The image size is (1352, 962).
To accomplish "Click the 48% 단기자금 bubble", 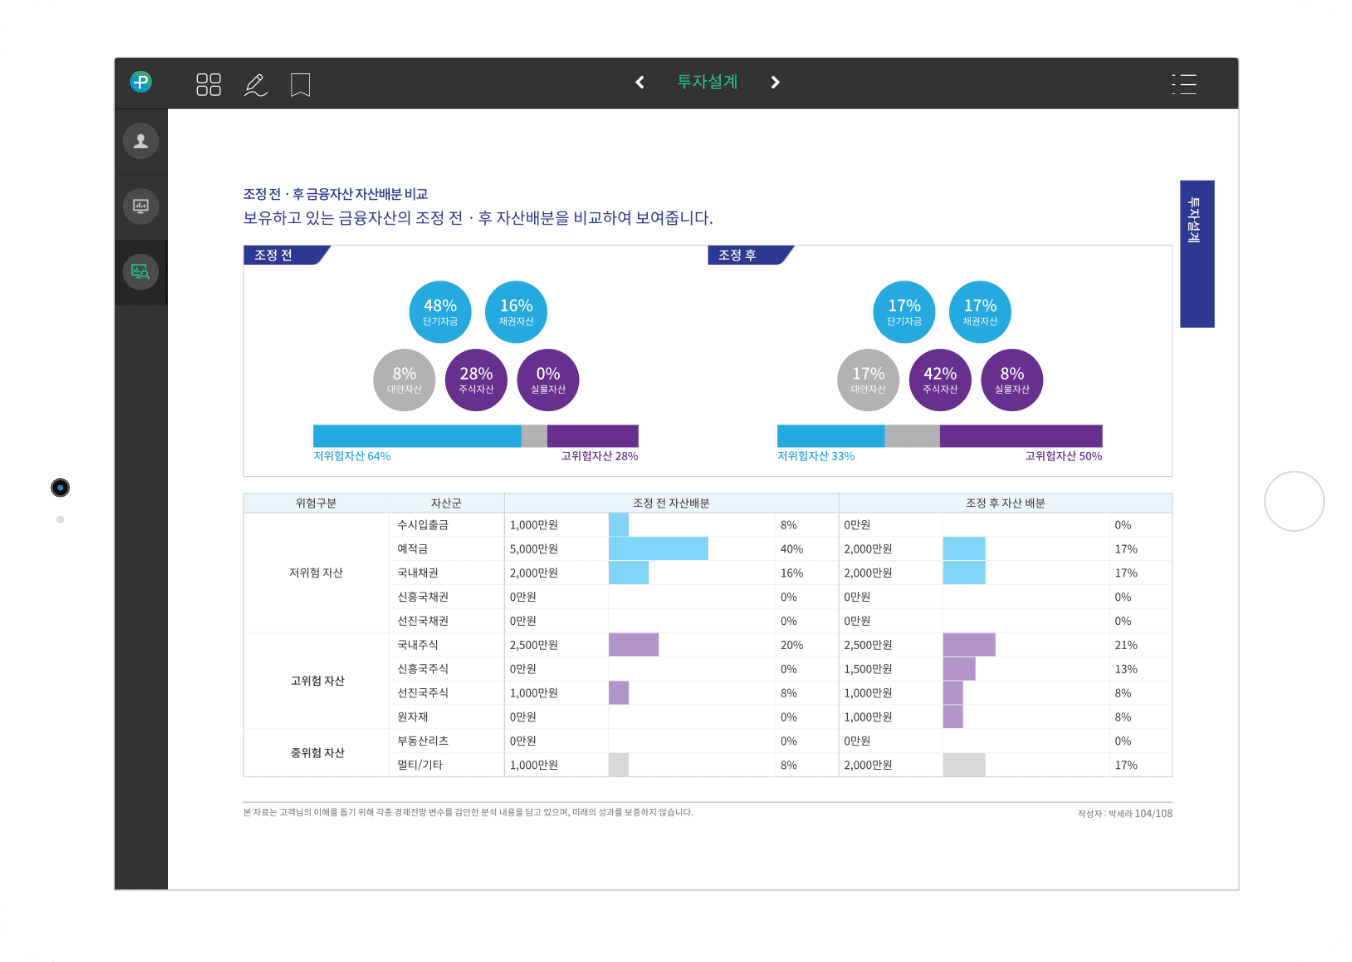I will (x=440, y=312).
